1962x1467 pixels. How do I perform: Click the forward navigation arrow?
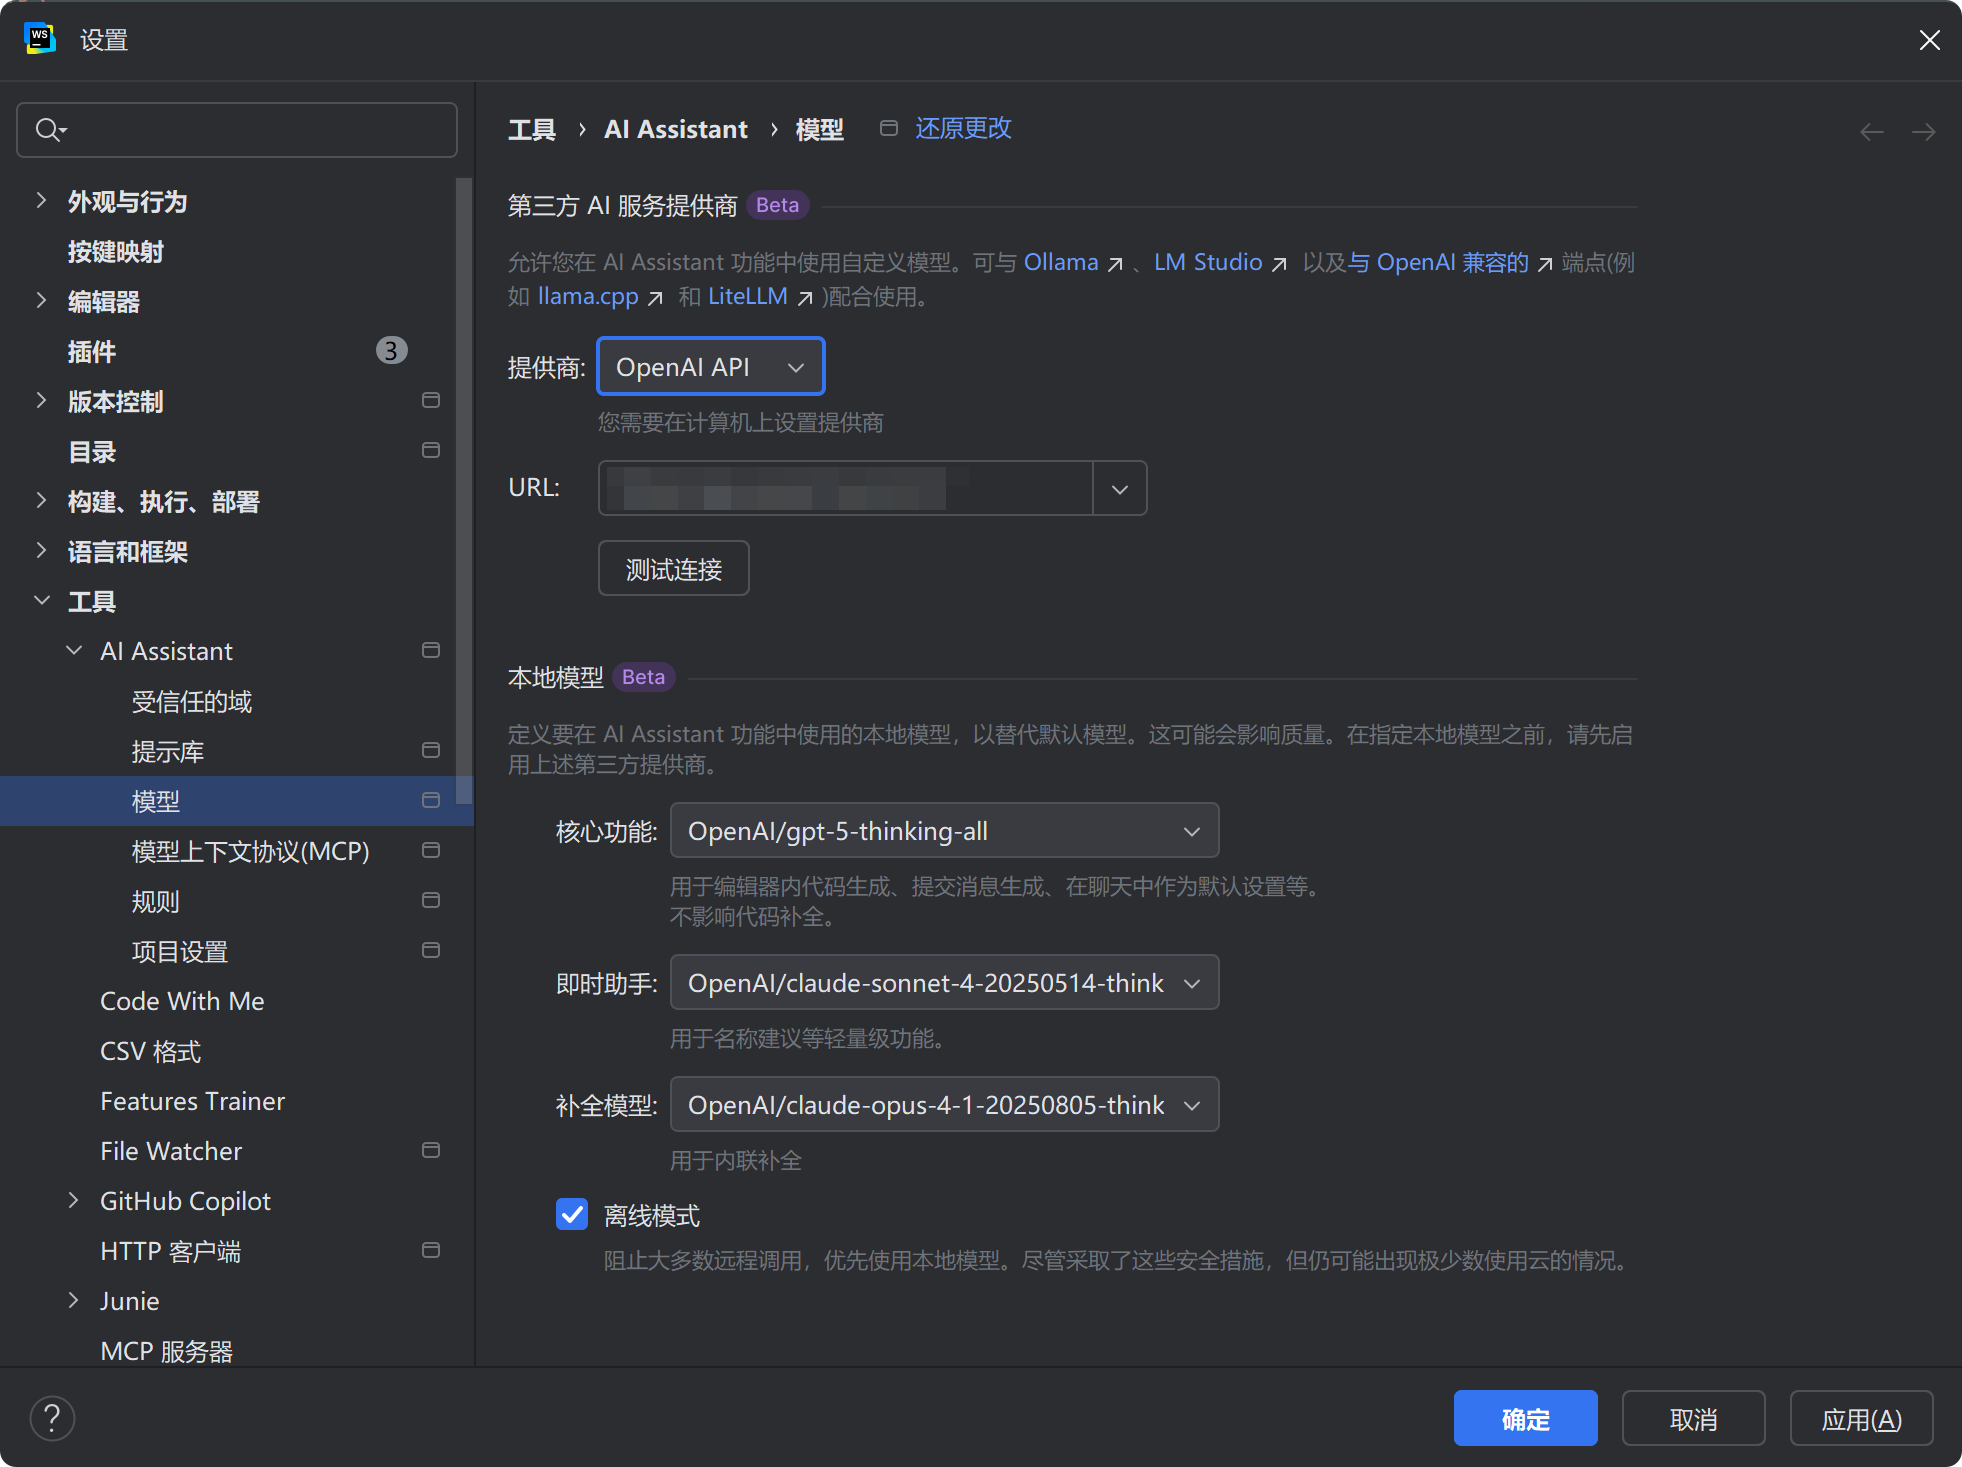click(x=1923, y=132)
